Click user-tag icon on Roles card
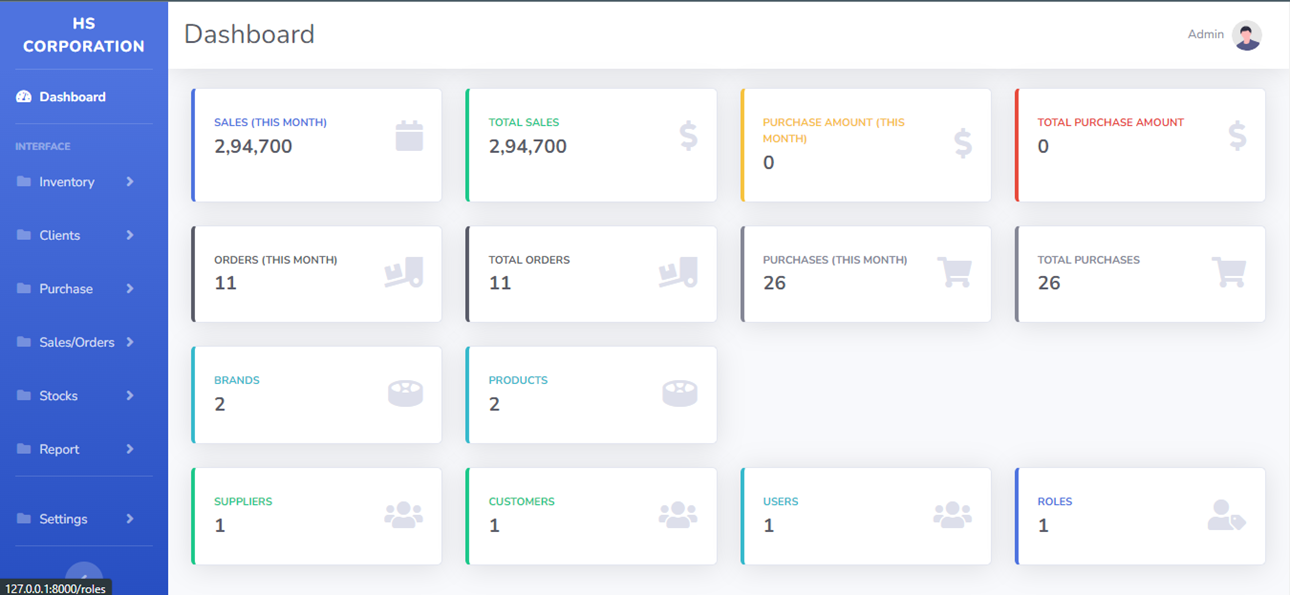 (x=1227, y=515)
